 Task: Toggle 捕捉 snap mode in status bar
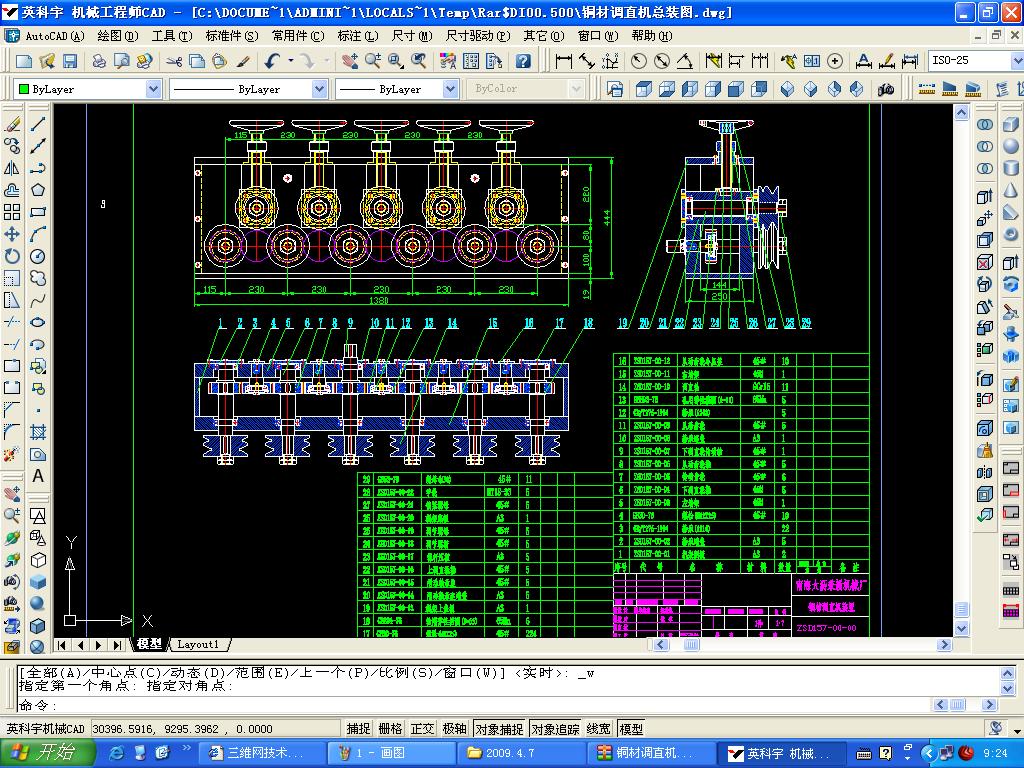[358, 729]
